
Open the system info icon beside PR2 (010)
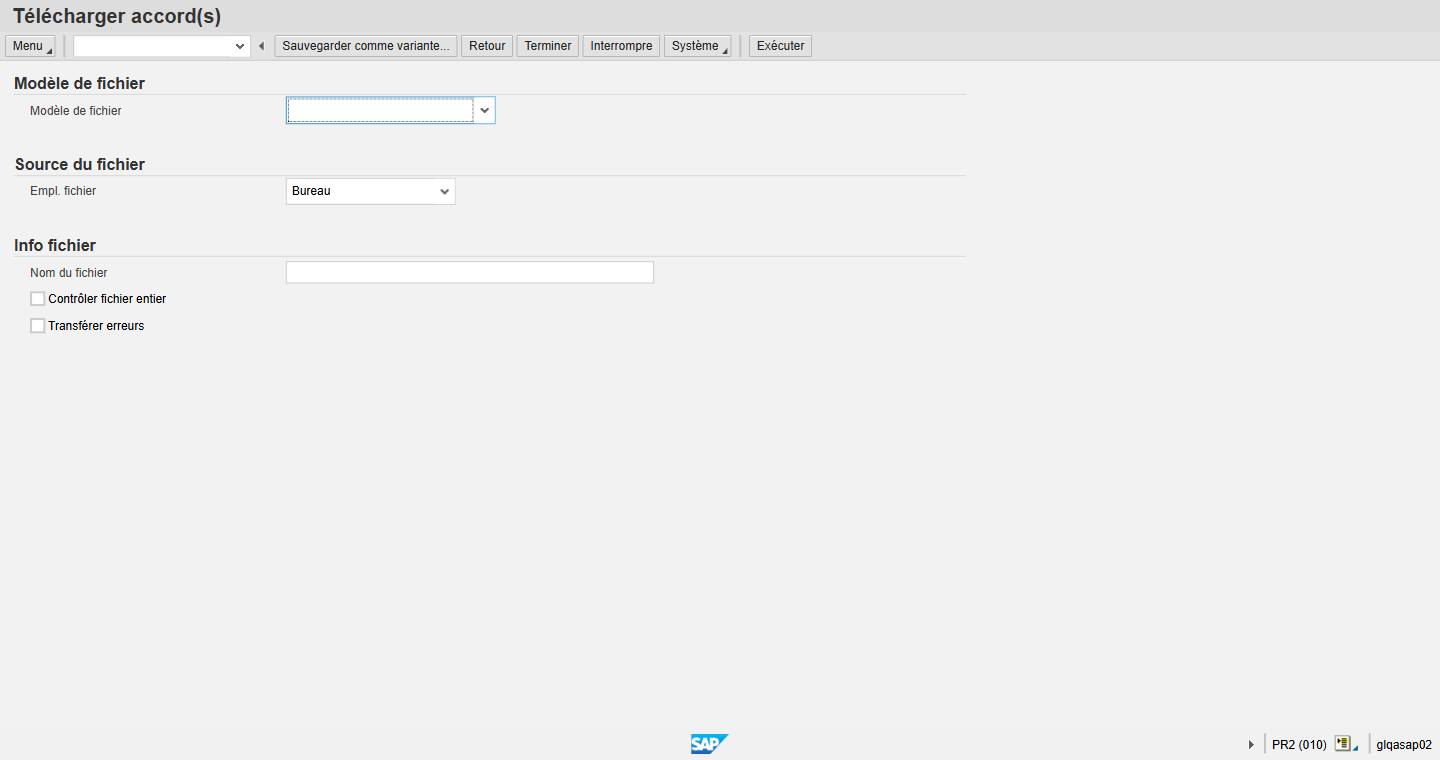1343,744
